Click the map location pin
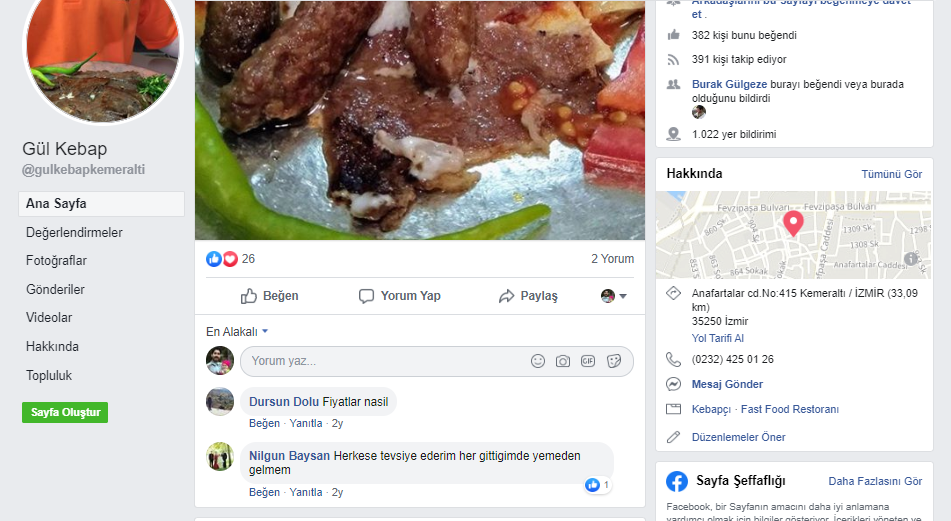This screenshot has width=951, height=521. [793, 223]
